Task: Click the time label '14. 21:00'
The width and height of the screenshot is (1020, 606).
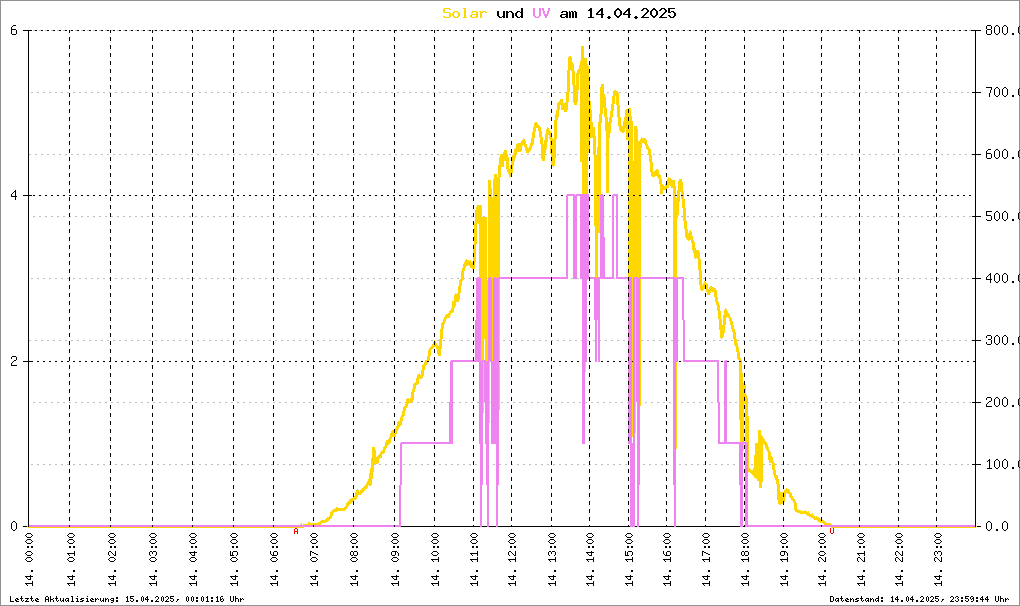Action: pyautogui.click(x=861, y=559)
